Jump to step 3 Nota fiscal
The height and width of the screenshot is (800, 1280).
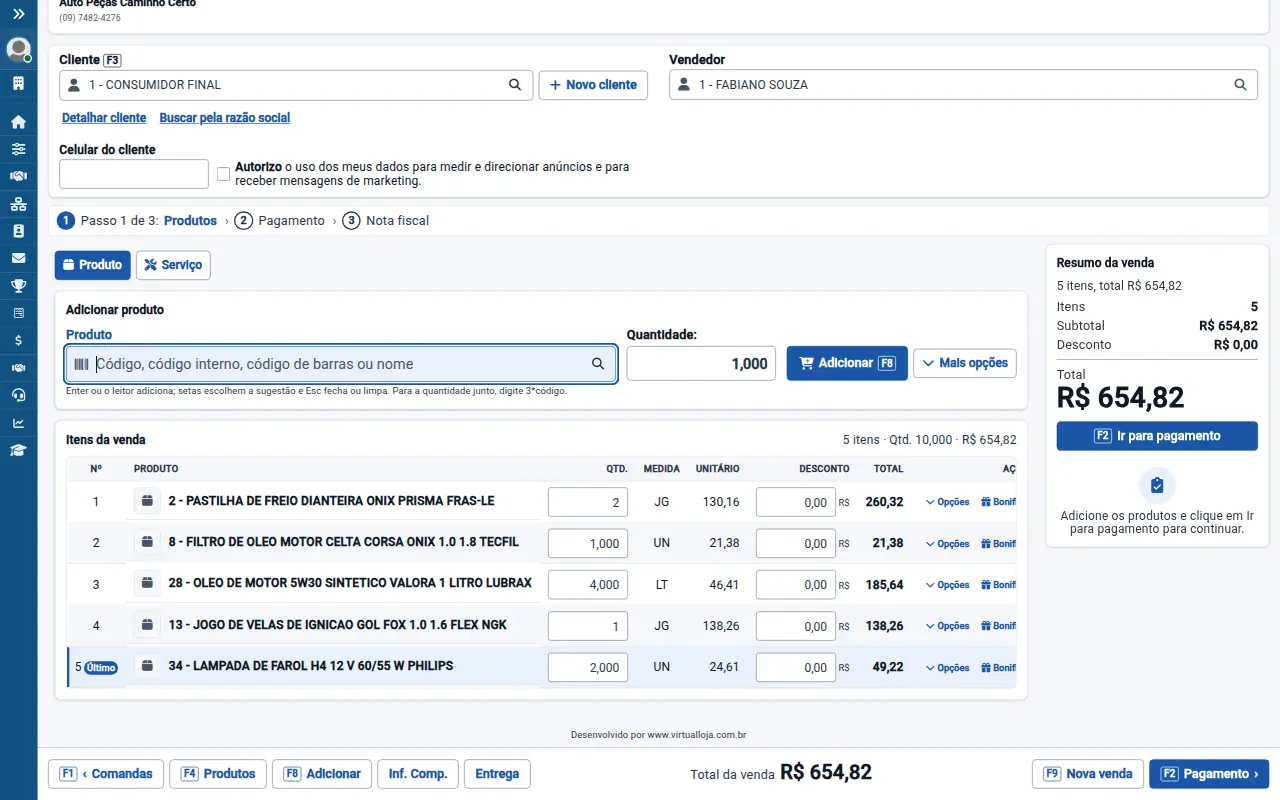(x=386, y=221)
